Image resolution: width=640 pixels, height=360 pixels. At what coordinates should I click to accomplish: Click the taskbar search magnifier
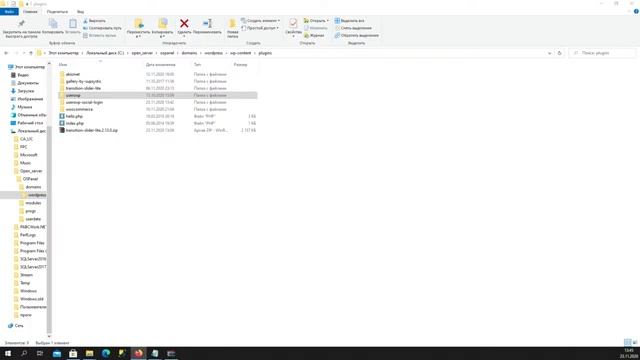pyautogui.click(x=24, y=353)
